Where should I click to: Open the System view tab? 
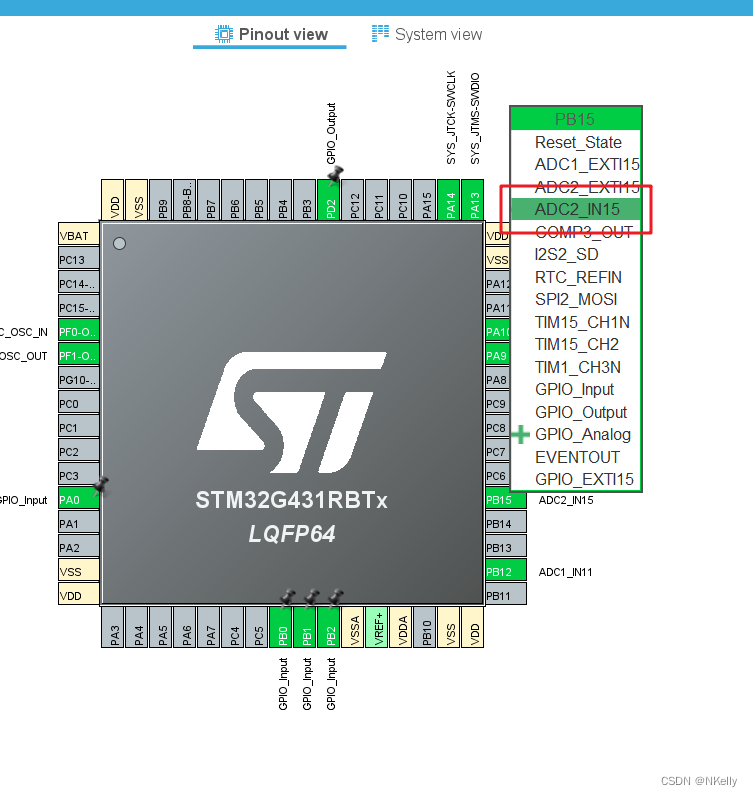tap(427, 34)
